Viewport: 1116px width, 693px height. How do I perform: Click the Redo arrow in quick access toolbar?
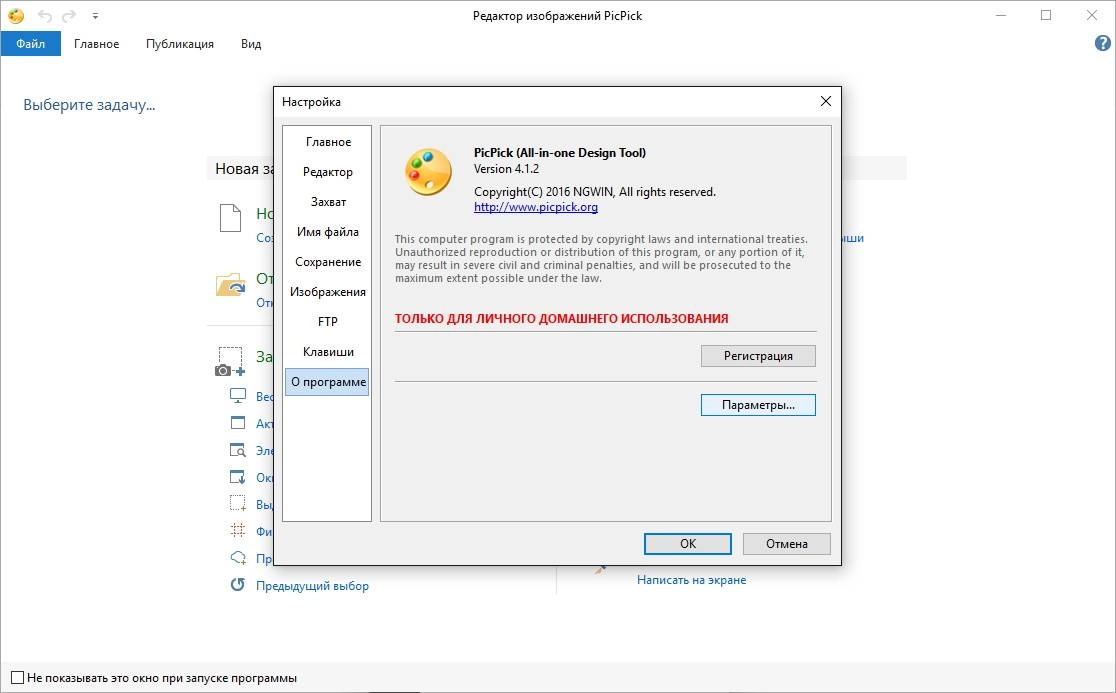point(69,16)
